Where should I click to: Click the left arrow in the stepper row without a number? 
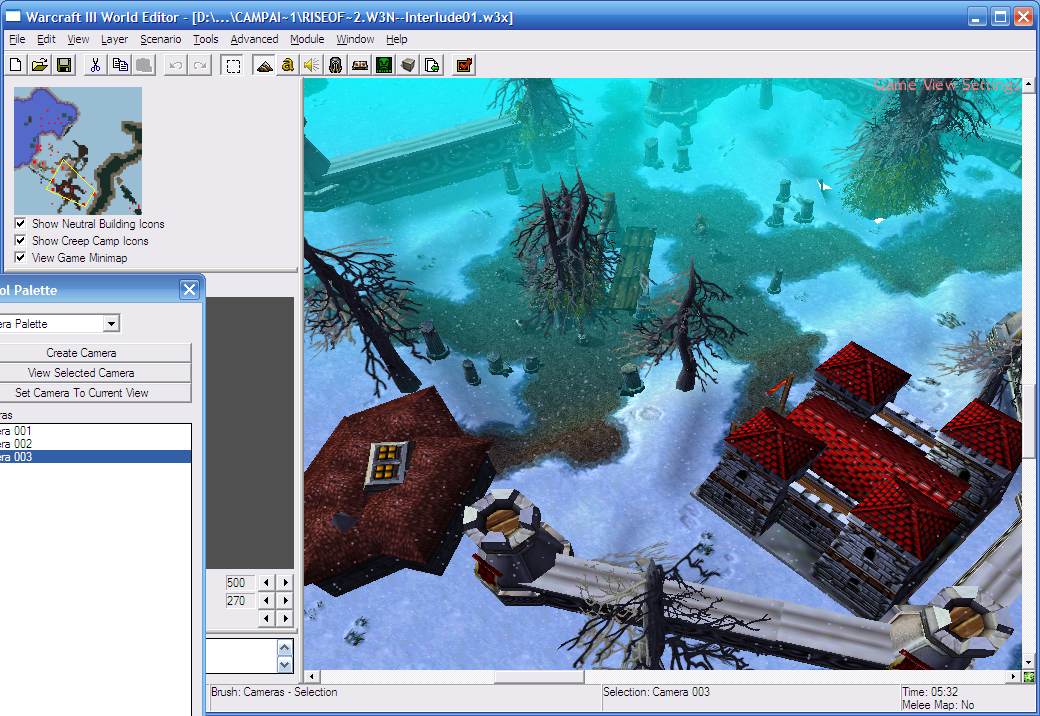(x=267, y=619)
